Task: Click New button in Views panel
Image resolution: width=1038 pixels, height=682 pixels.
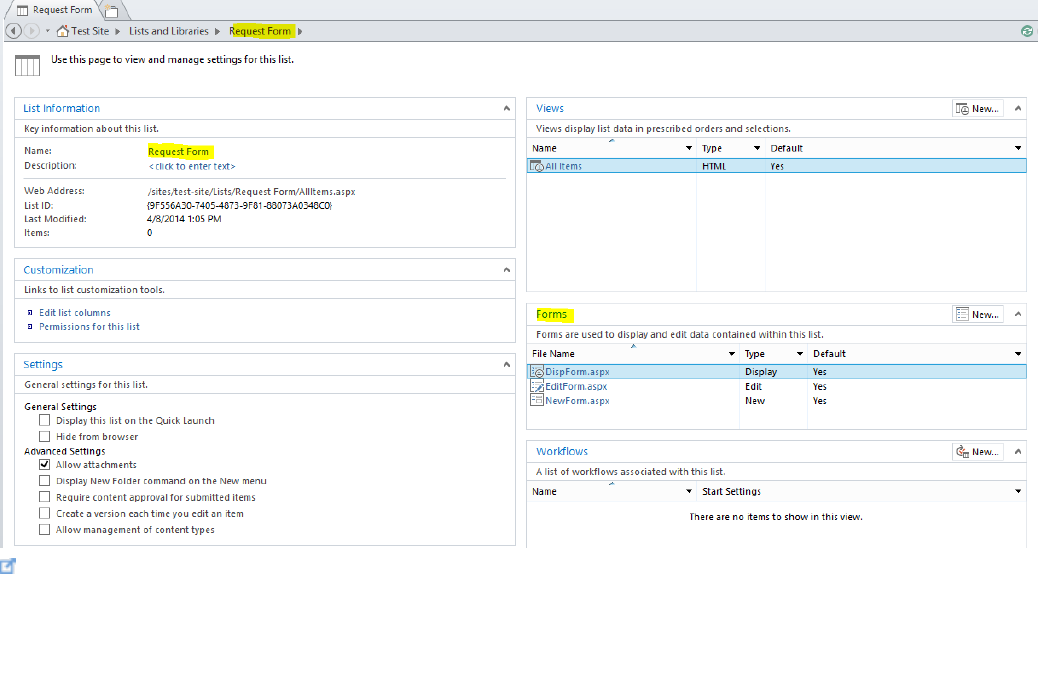Action: coord(978,109)
